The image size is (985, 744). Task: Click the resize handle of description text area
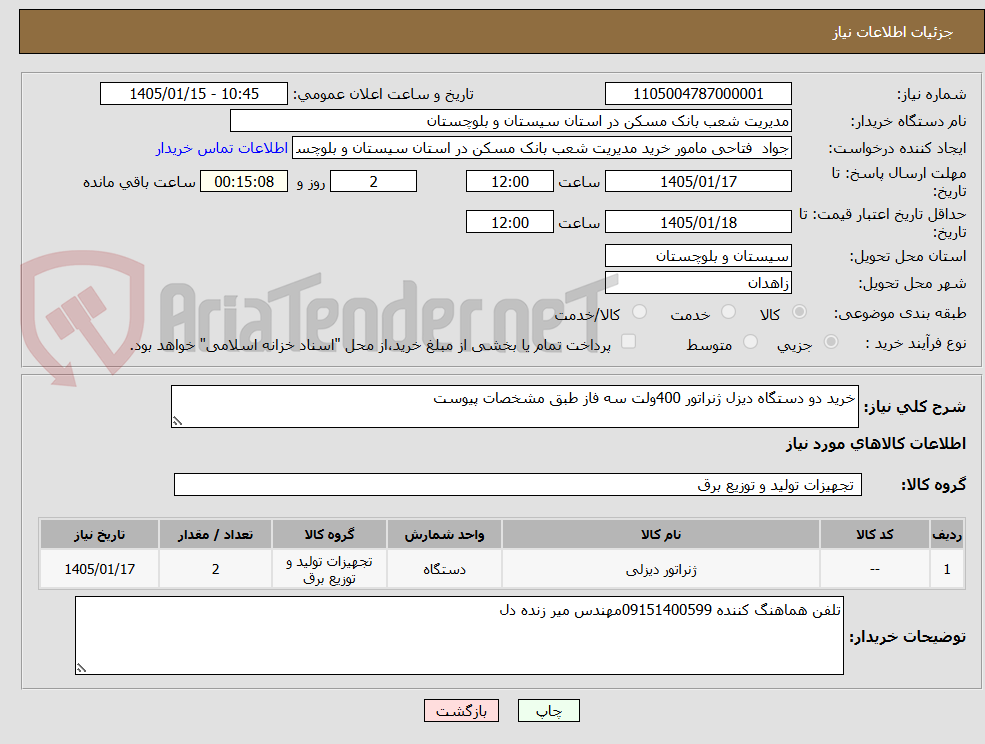(x=177, y=422)
